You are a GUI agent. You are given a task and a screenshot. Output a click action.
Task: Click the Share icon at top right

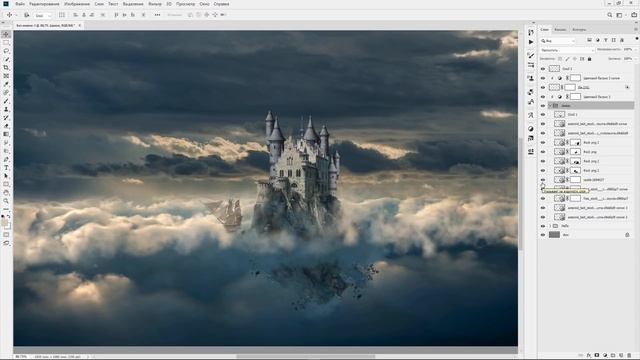[634, 15]
